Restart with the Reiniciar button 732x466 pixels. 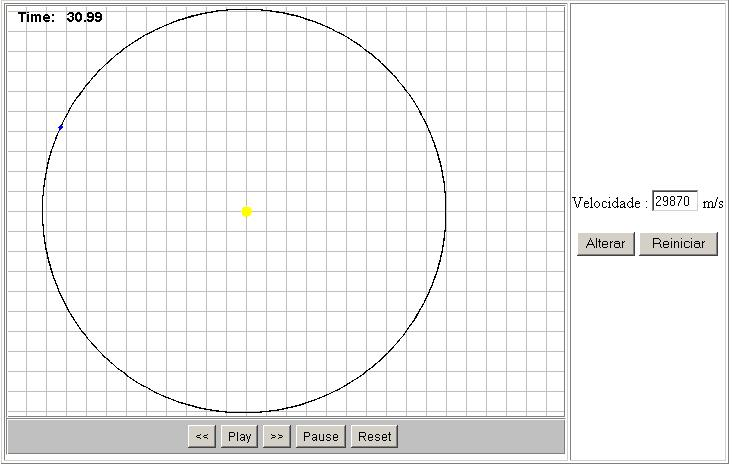click(x=678, y=244)
